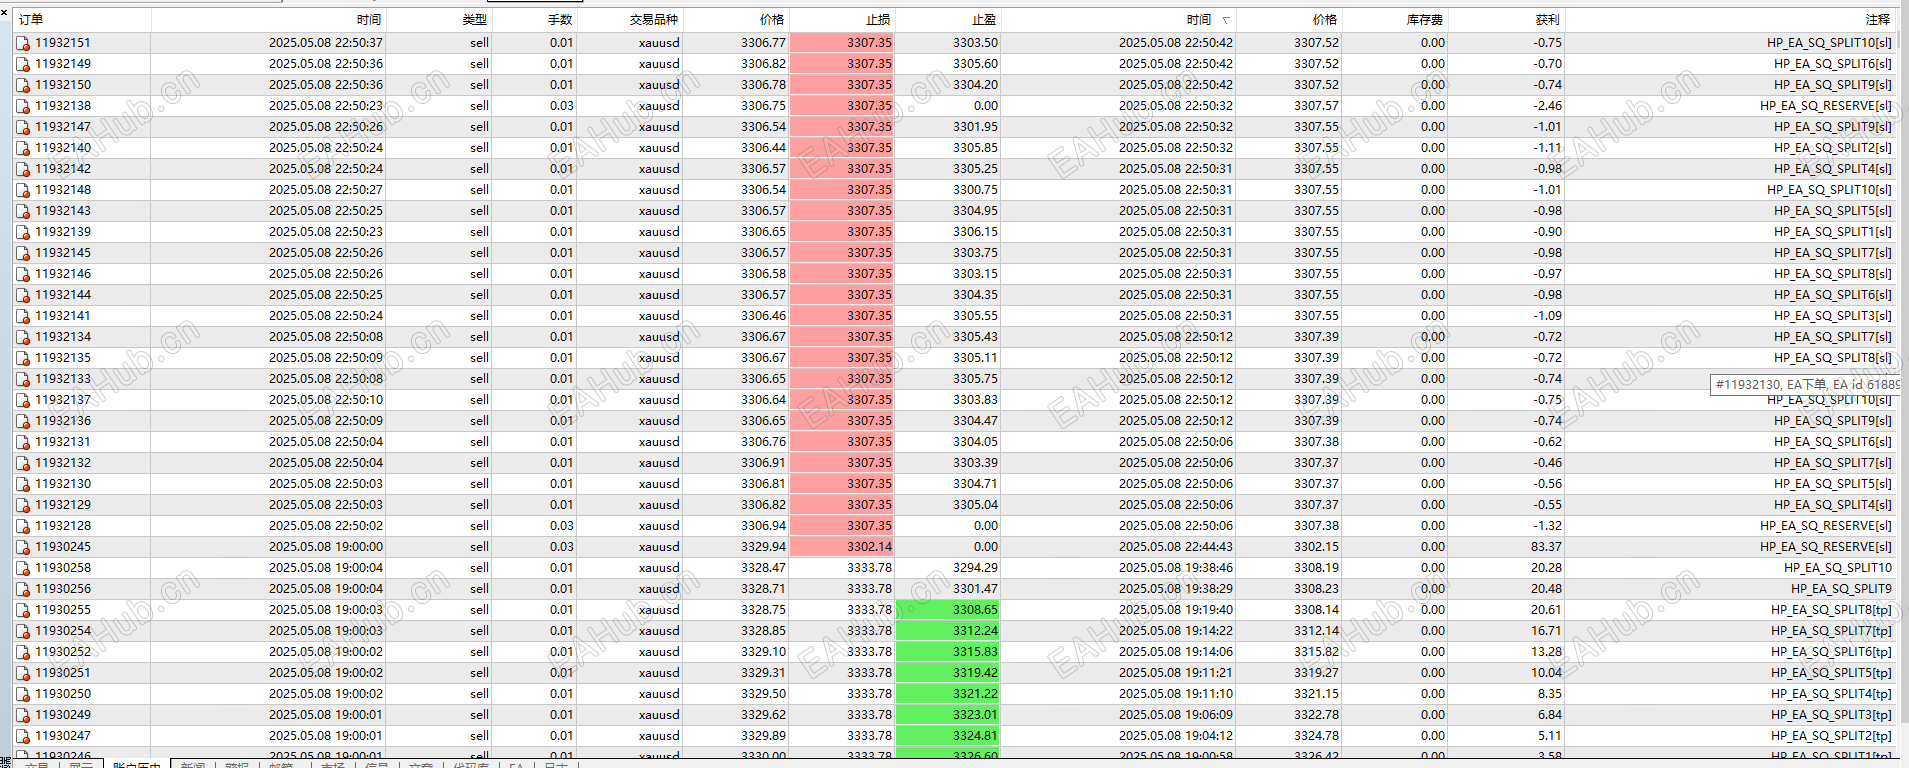
Task: Click the order icon beside 11932138
Action: [23, 106]
